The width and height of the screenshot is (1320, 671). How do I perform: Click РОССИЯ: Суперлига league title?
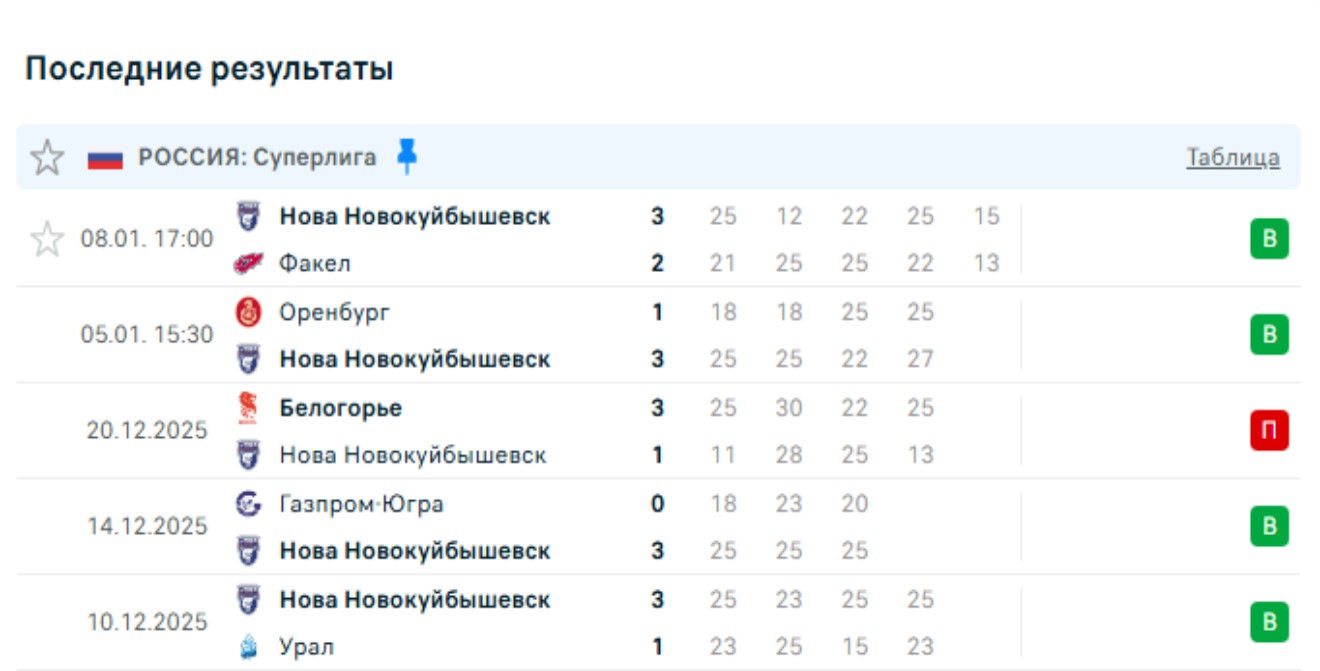pos(257,158)
